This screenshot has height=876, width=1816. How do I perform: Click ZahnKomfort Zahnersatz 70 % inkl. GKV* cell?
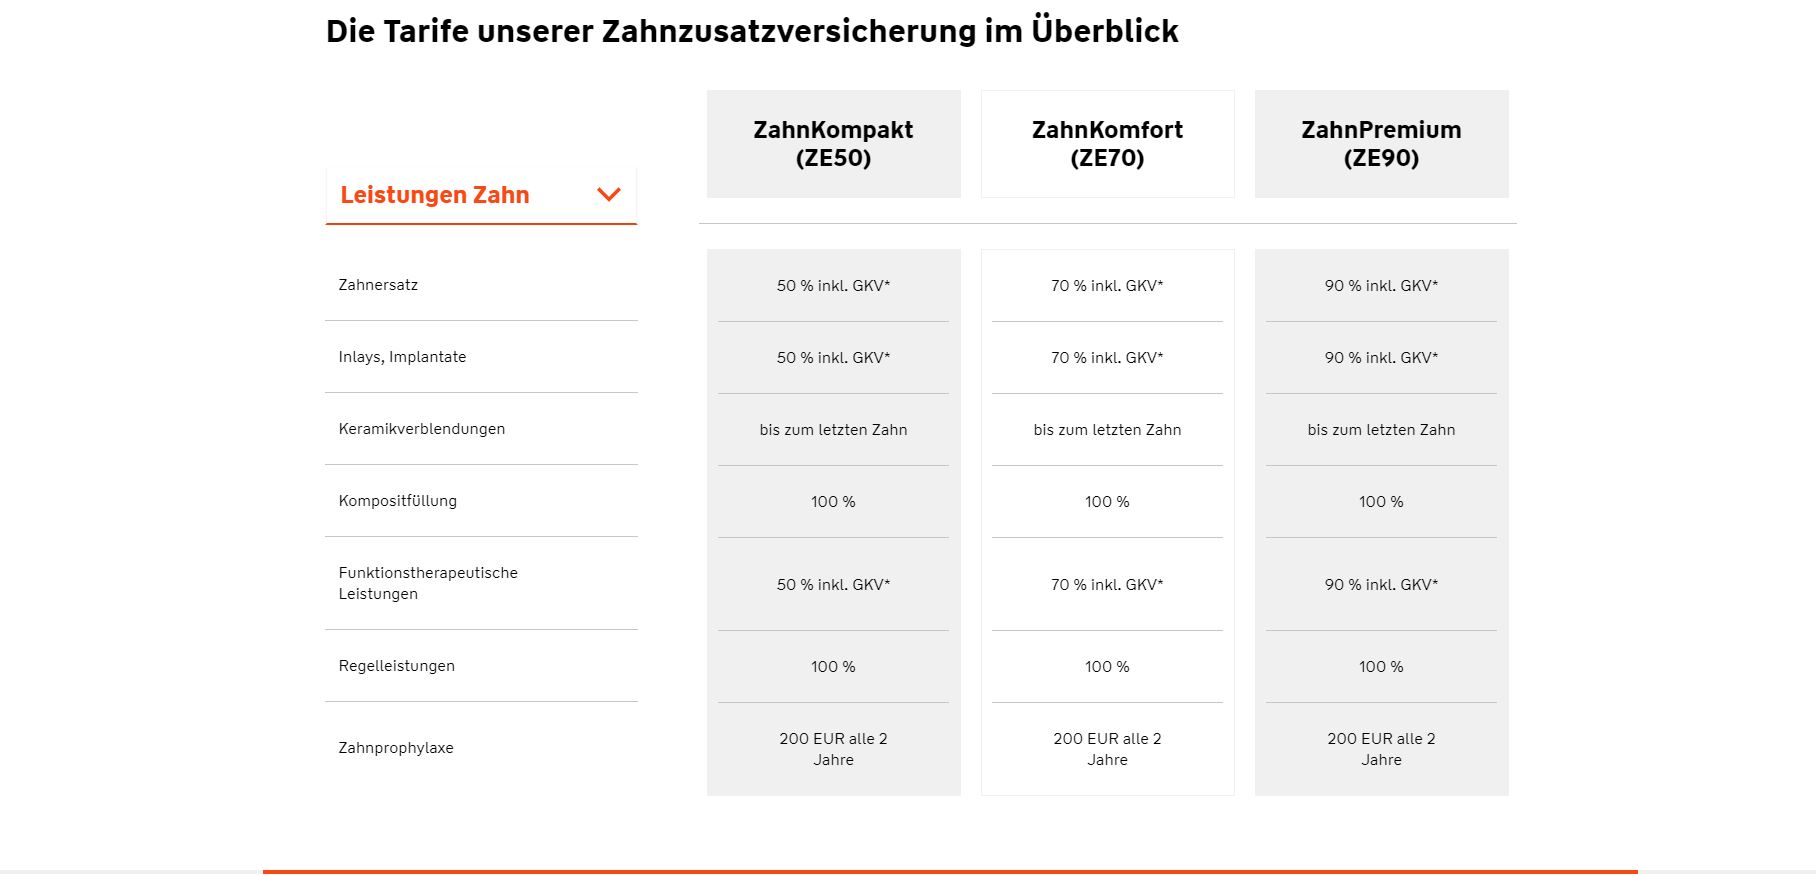[1107, 286]
